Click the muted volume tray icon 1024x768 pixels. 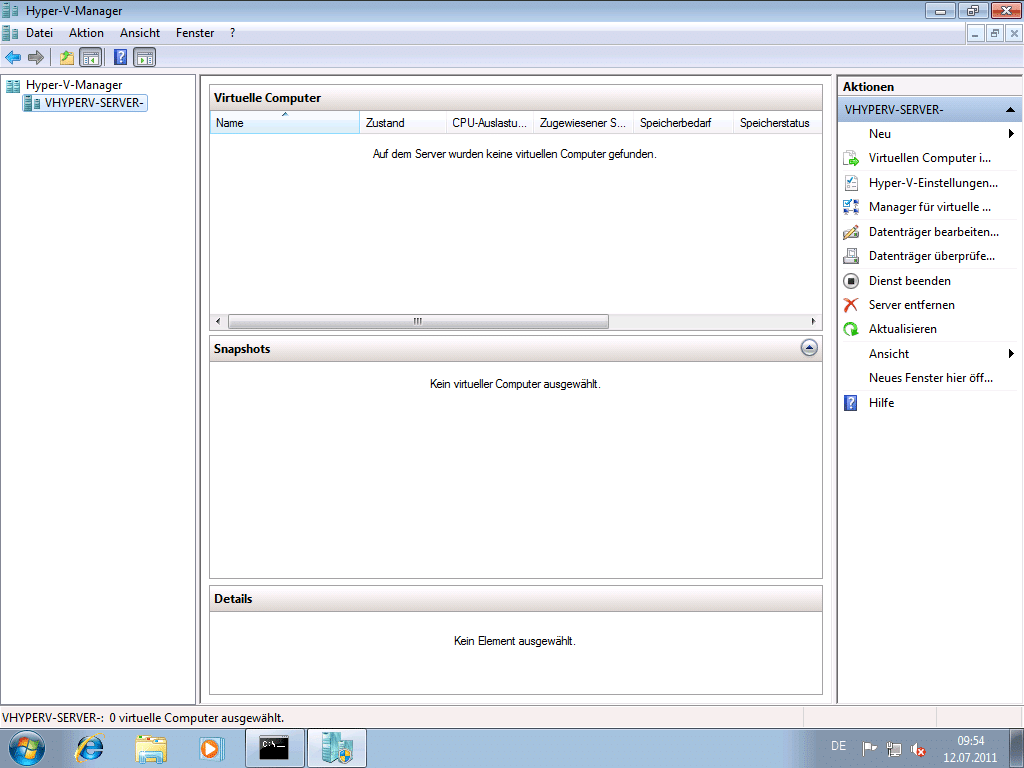pos(918,749)
